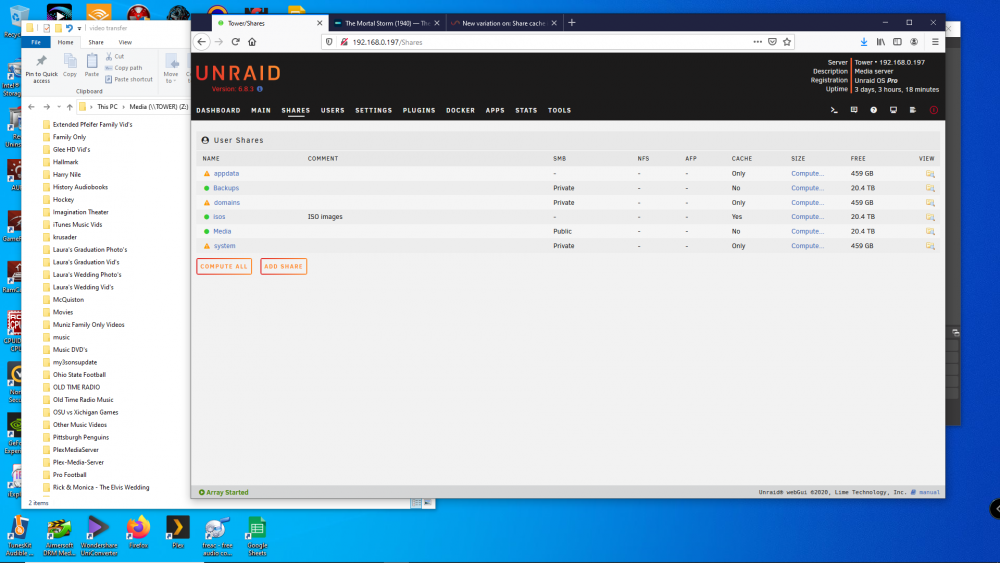Screen dimensions: 1000x563
Task: Open Move to dropdown in Explorer
Action: coord(171,68)
